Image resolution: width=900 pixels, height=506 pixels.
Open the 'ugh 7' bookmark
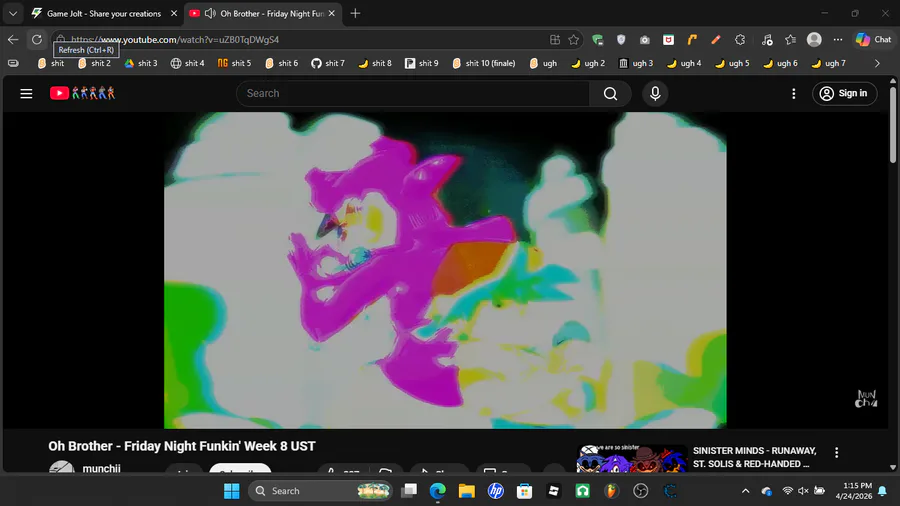(x=828, y=63)
